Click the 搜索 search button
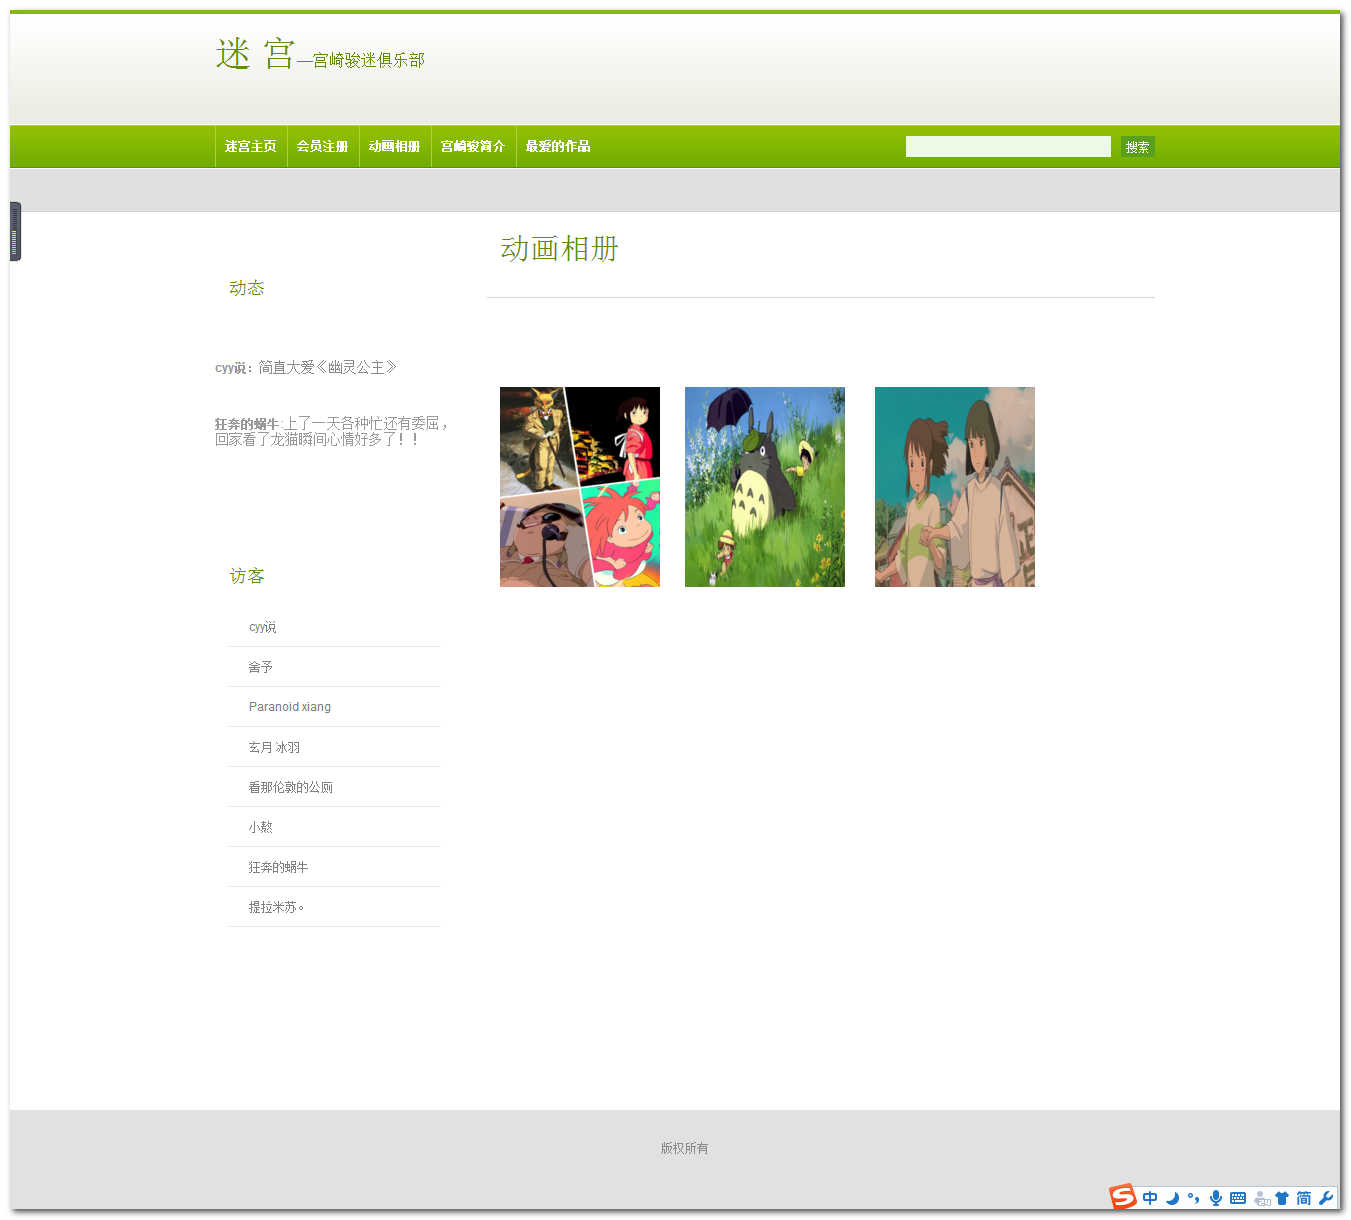1351x1220 pixels. tap(1138, 147)
